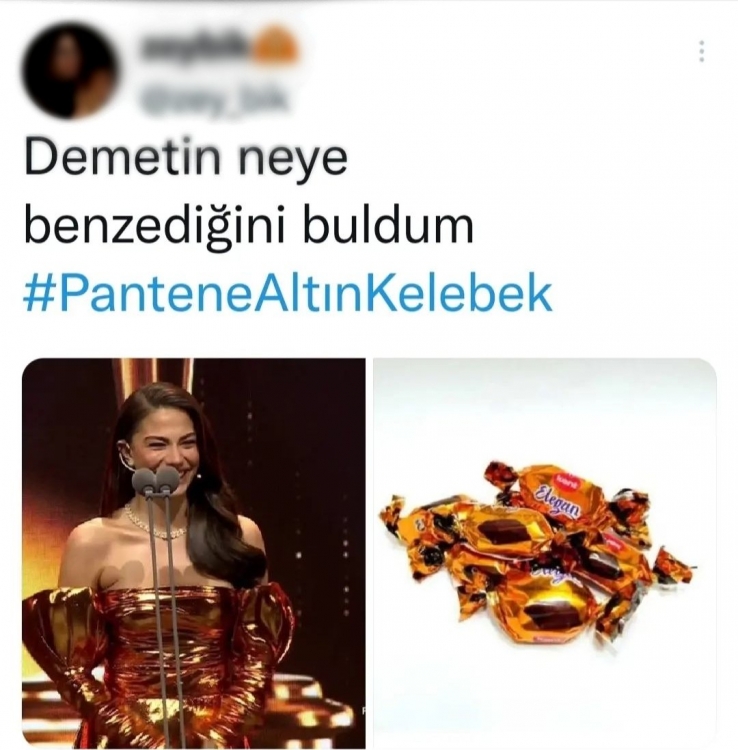
Task: Open the wrapped candies photo
Action: click(545, 553)
